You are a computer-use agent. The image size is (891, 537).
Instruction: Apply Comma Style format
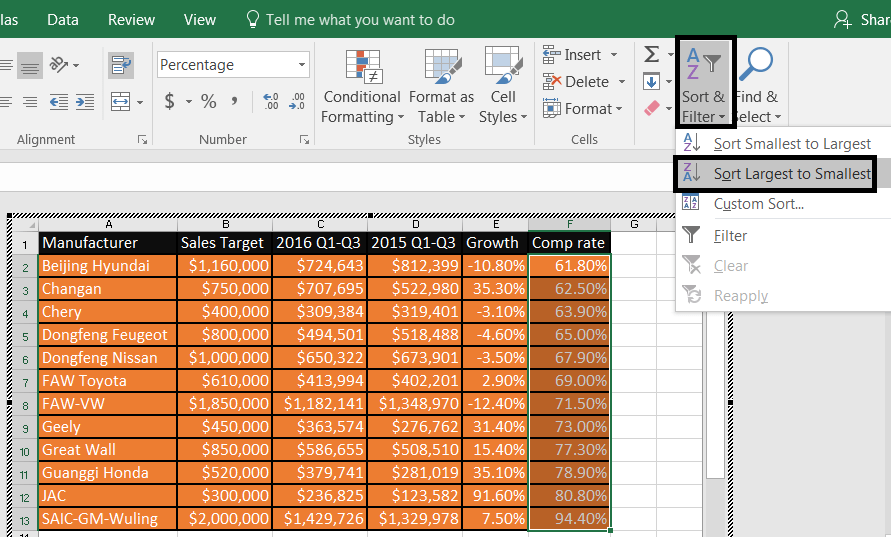234,102
